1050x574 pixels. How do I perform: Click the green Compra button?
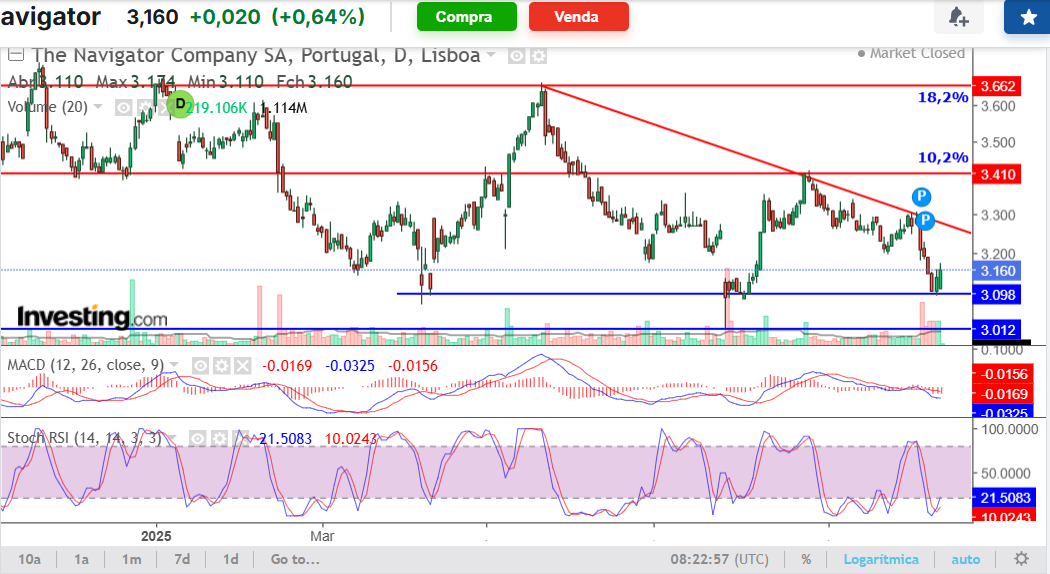point(467,17)
